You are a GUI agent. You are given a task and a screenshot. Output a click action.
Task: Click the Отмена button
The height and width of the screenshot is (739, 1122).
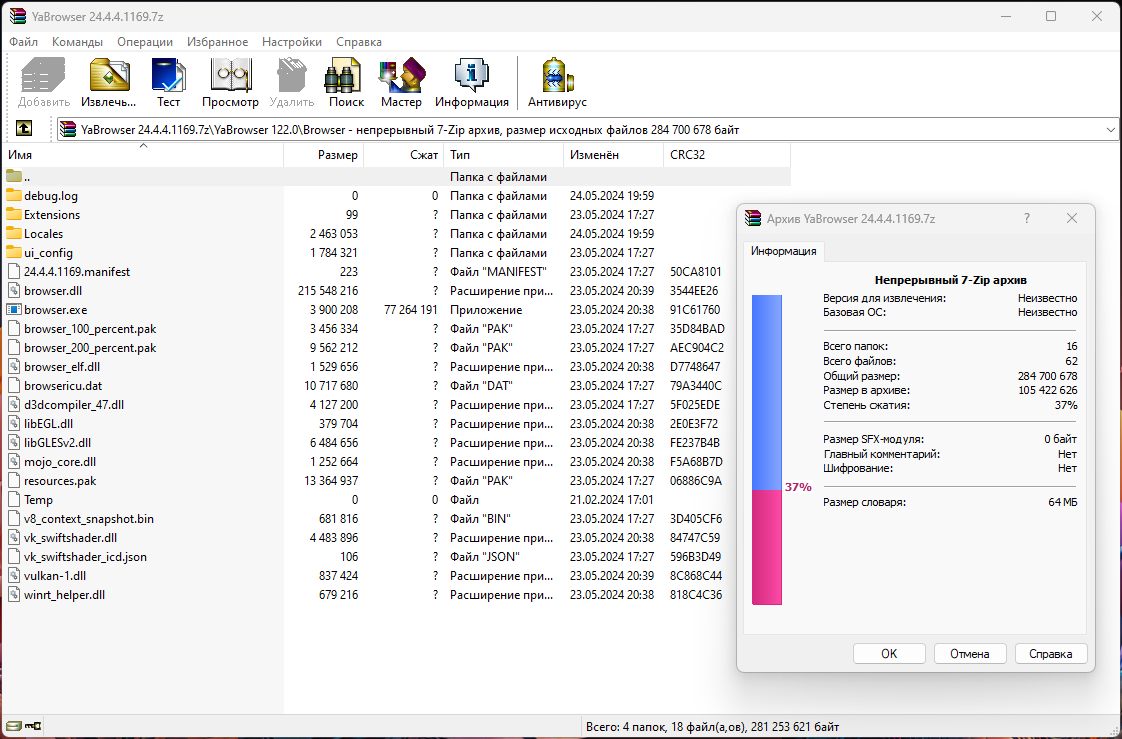click(970, 653)
